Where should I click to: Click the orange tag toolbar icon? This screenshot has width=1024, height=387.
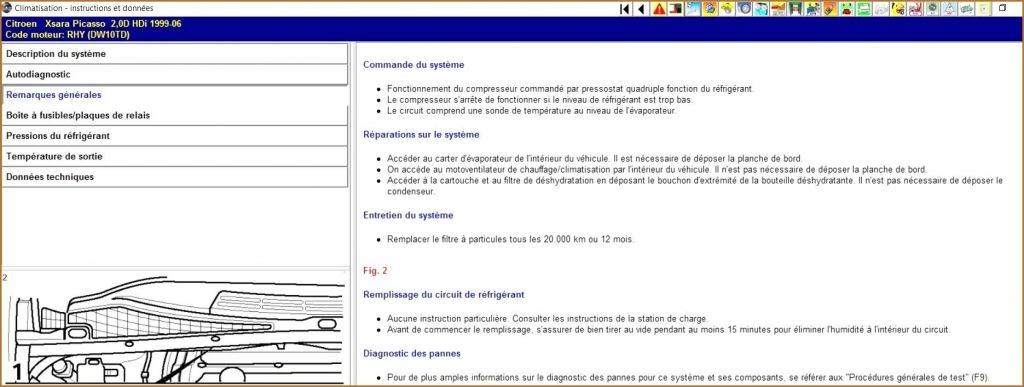pos(829,9)
